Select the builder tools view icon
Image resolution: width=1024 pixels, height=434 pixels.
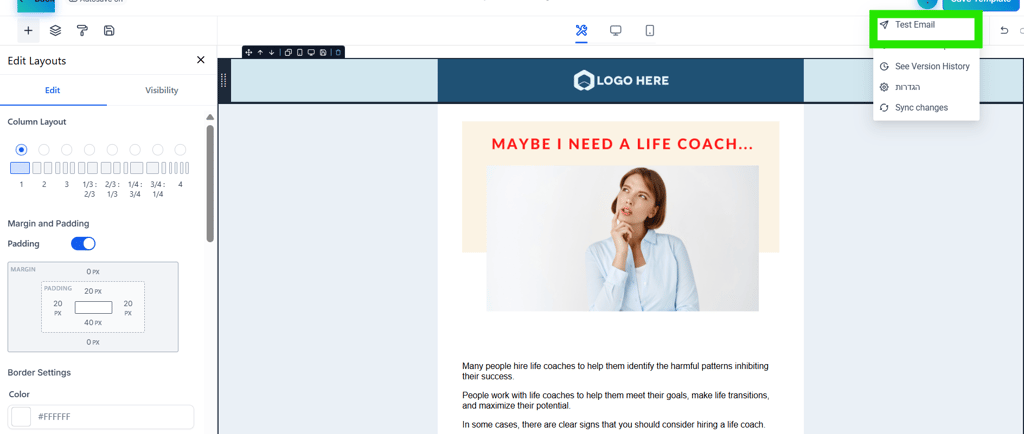(581, 31)
